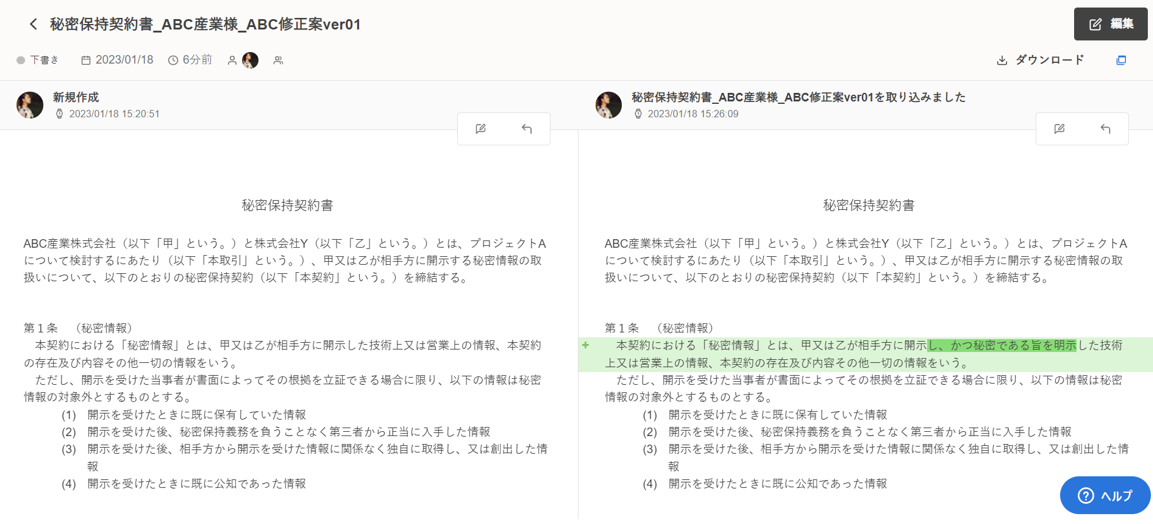Select the 新規作成 version heading

(76, 97)
